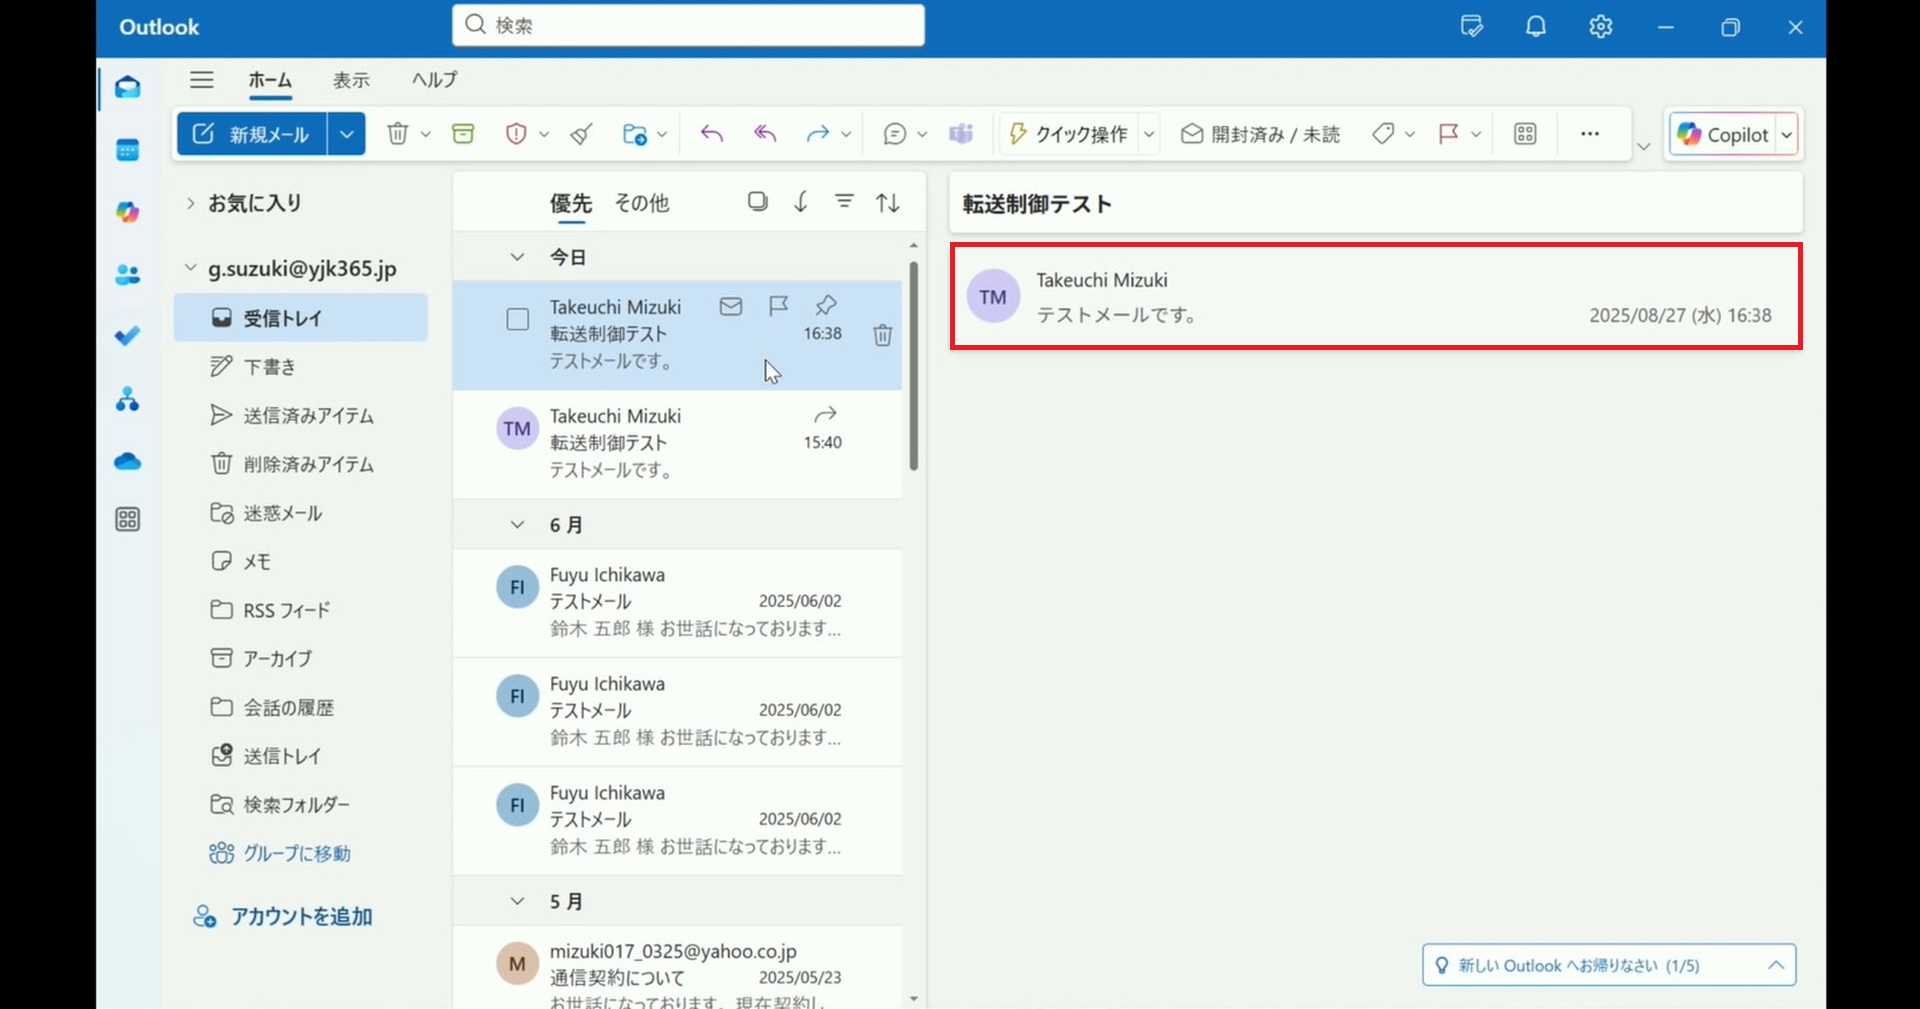Open the 新規メール dropdown arrow
This screenshot has width=1920, height=1009.
point(346,134)
